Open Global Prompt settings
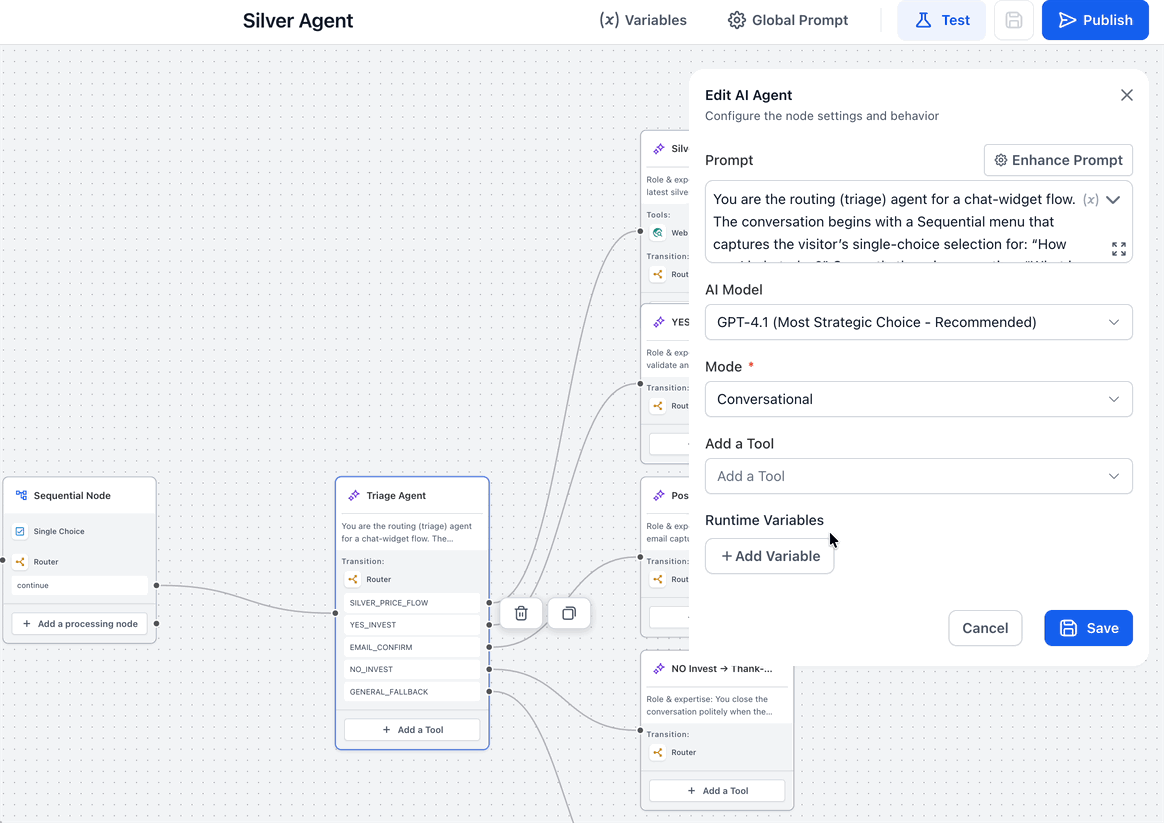This screenshot has width=1164, height=823. coord(788,20)
